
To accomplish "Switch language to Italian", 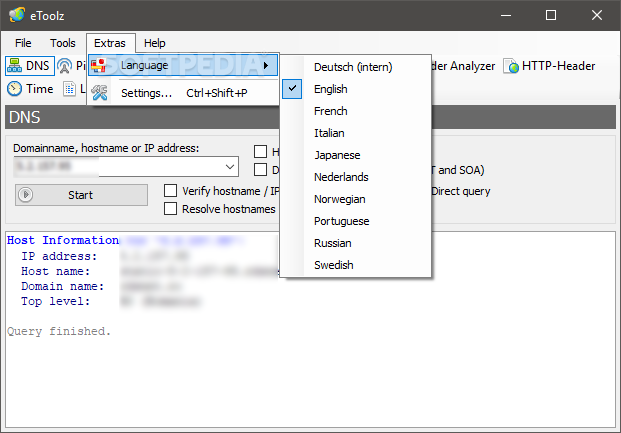I will (355, 133).
